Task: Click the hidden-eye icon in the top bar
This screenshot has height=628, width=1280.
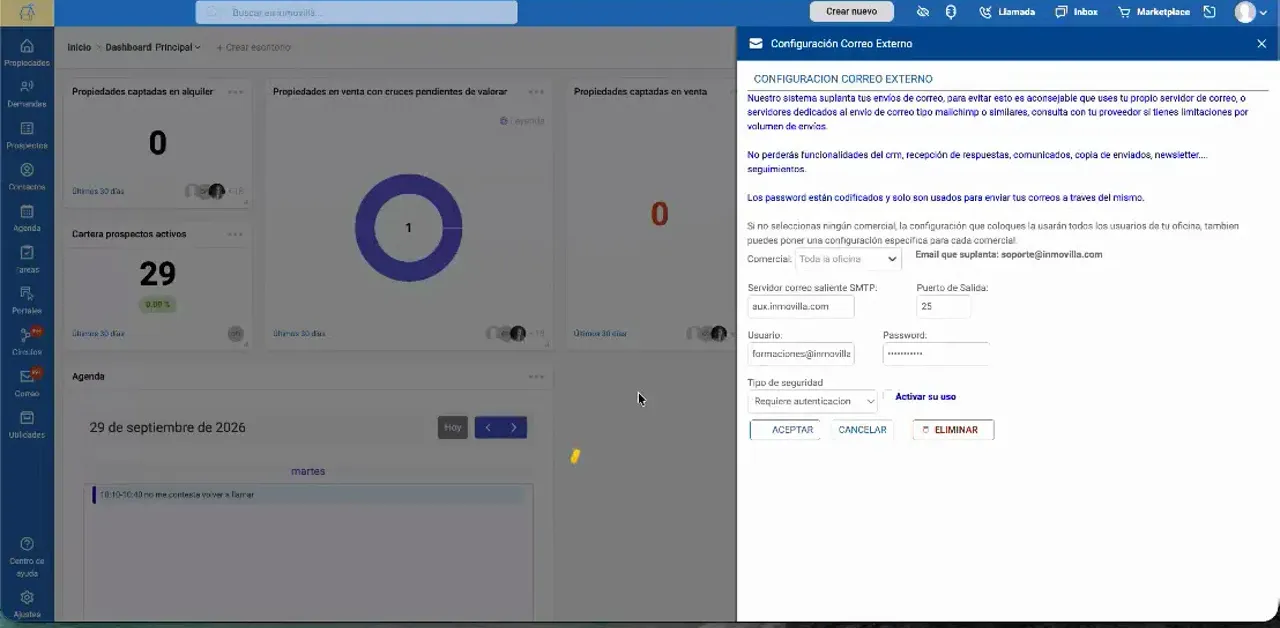Action: pyautogui.click(x=923, y=12)
